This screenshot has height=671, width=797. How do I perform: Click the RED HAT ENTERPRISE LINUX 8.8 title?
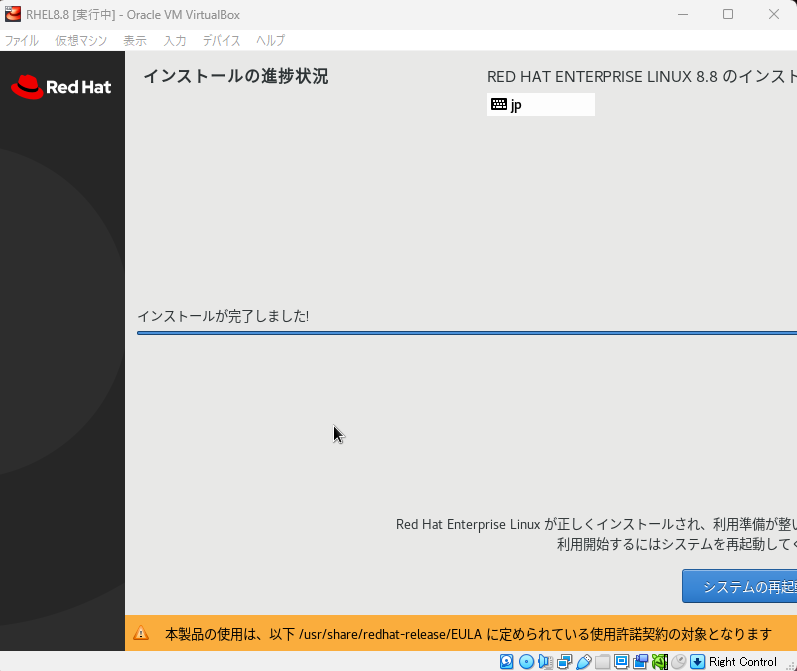tap(642, 77)
